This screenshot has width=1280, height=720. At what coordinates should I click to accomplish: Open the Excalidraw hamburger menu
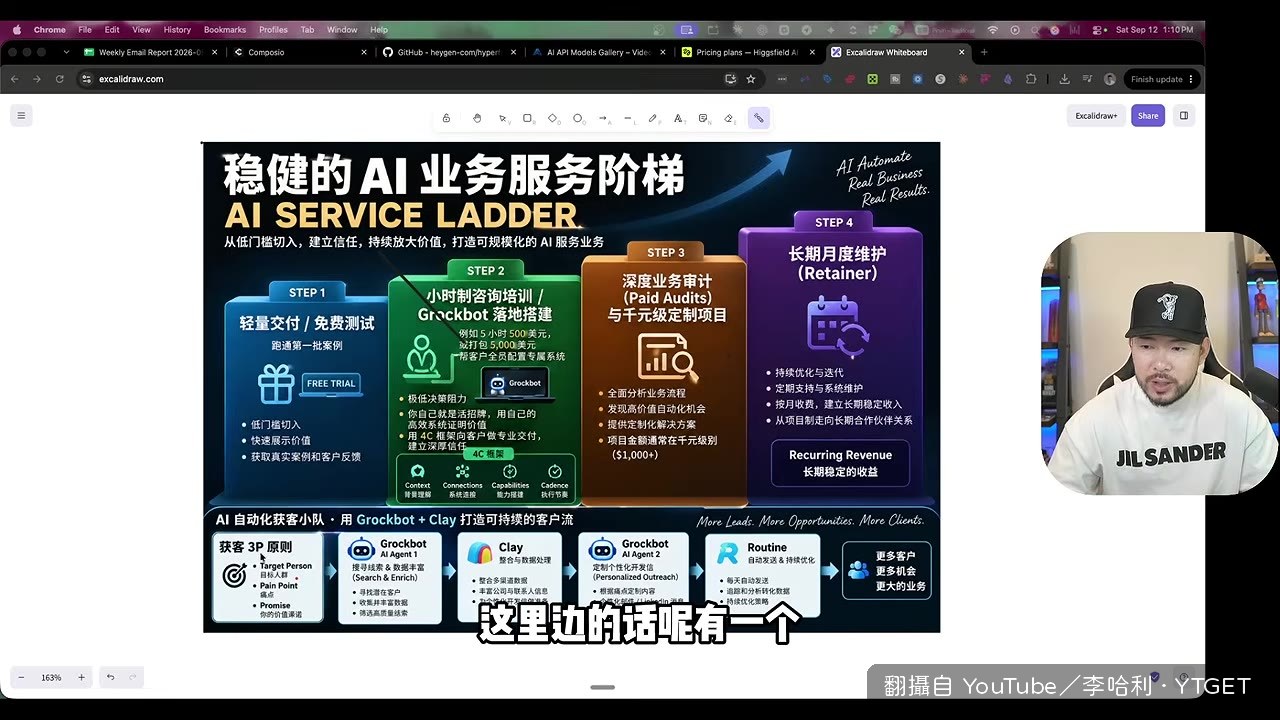pyautogui.click(x=21, y=115)
